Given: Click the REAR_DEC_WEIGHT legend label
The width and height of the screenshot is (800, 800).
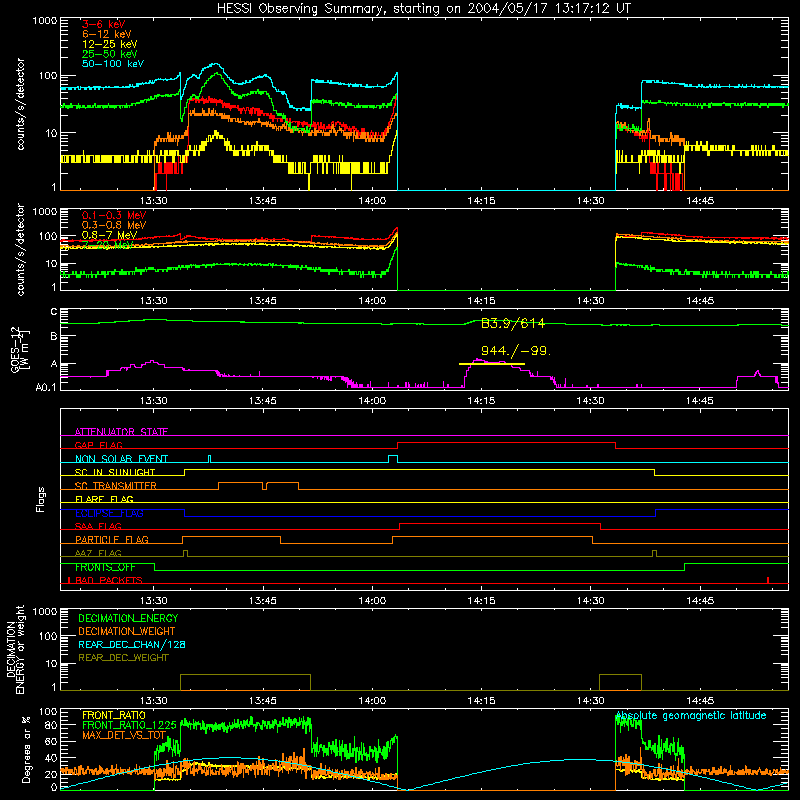Looking at the screenshot, I should pyautogui.click(x=123, y=658).
